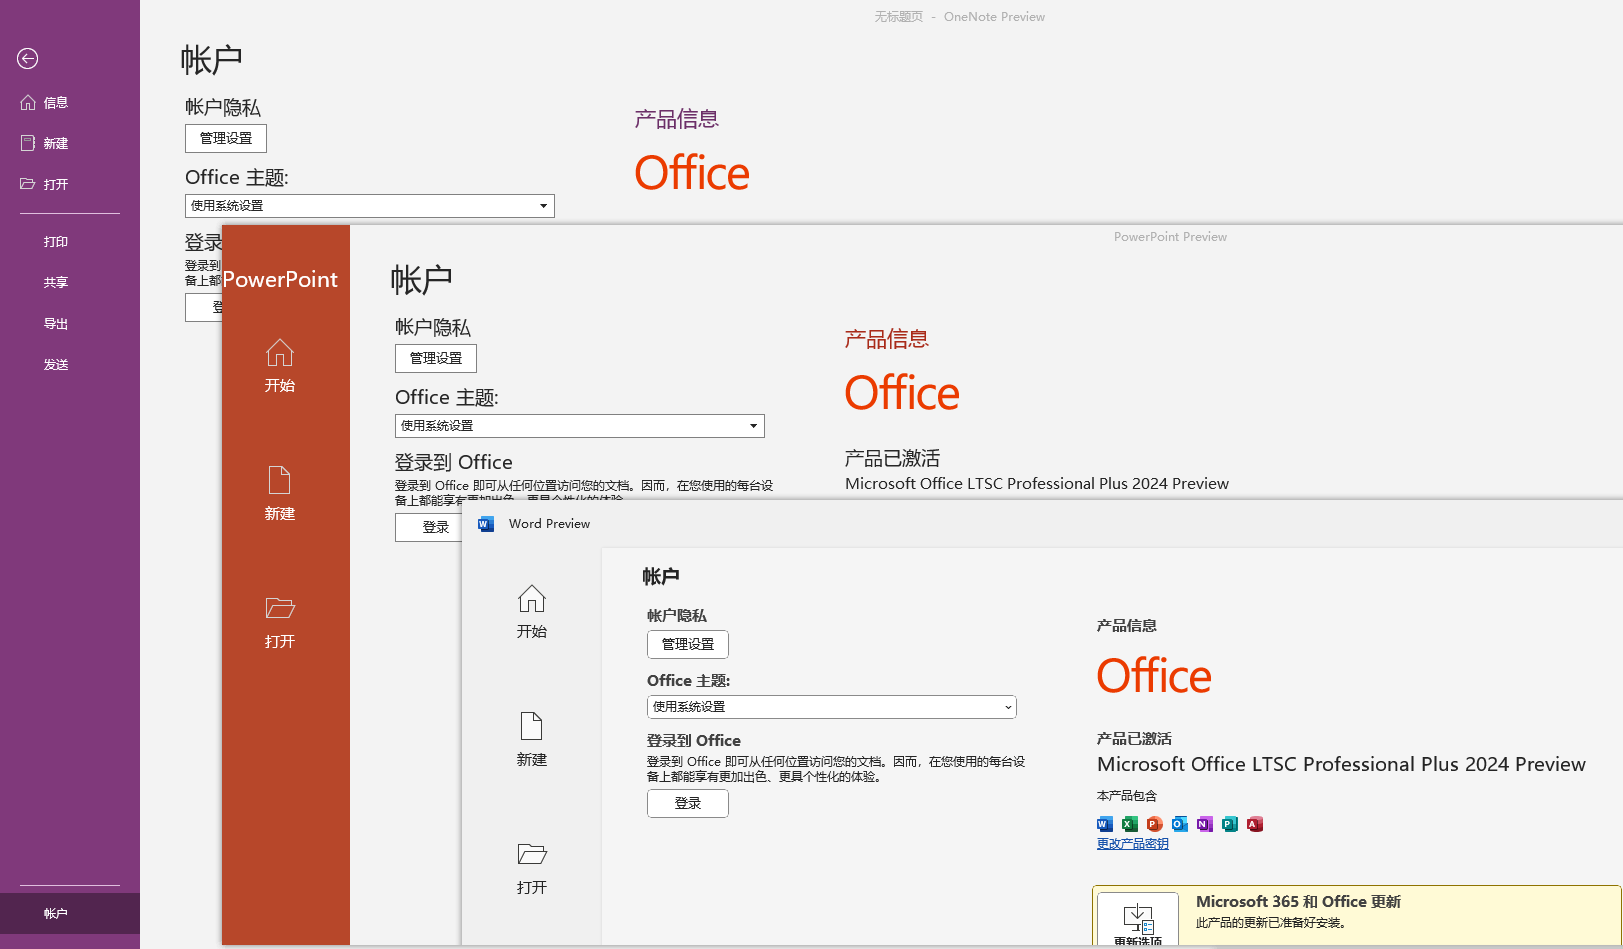The height and width of the screenshot is (949, 1623).
Task: Select the Access icon in product list
Action: click(x=1254, y=823)
